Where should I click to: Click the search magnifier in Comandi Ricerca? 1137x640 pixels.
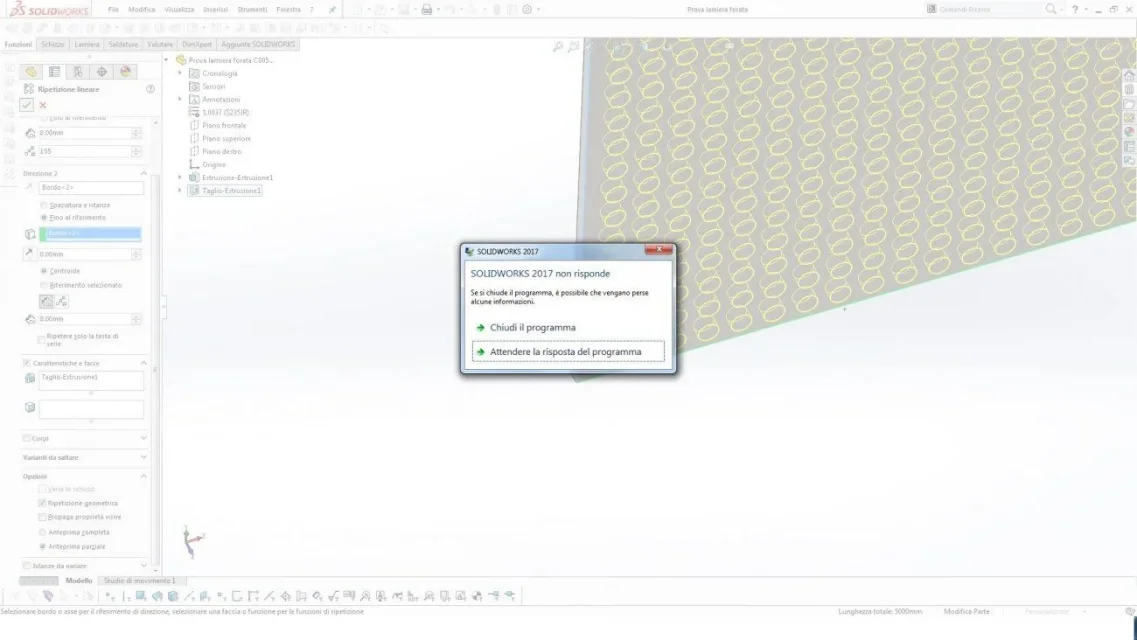click(x=1051, y=9)
